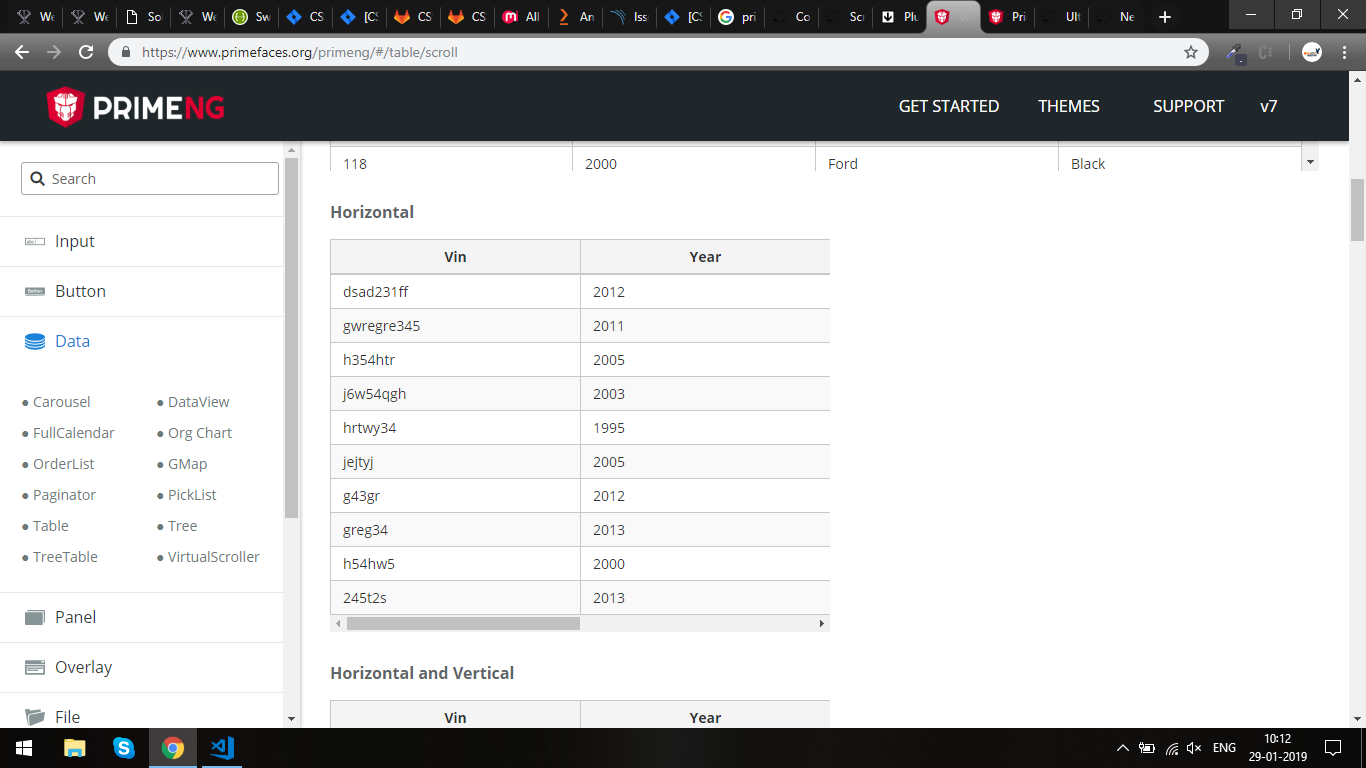
Task: Click the File section icon
Action: [x=33, y=717]
